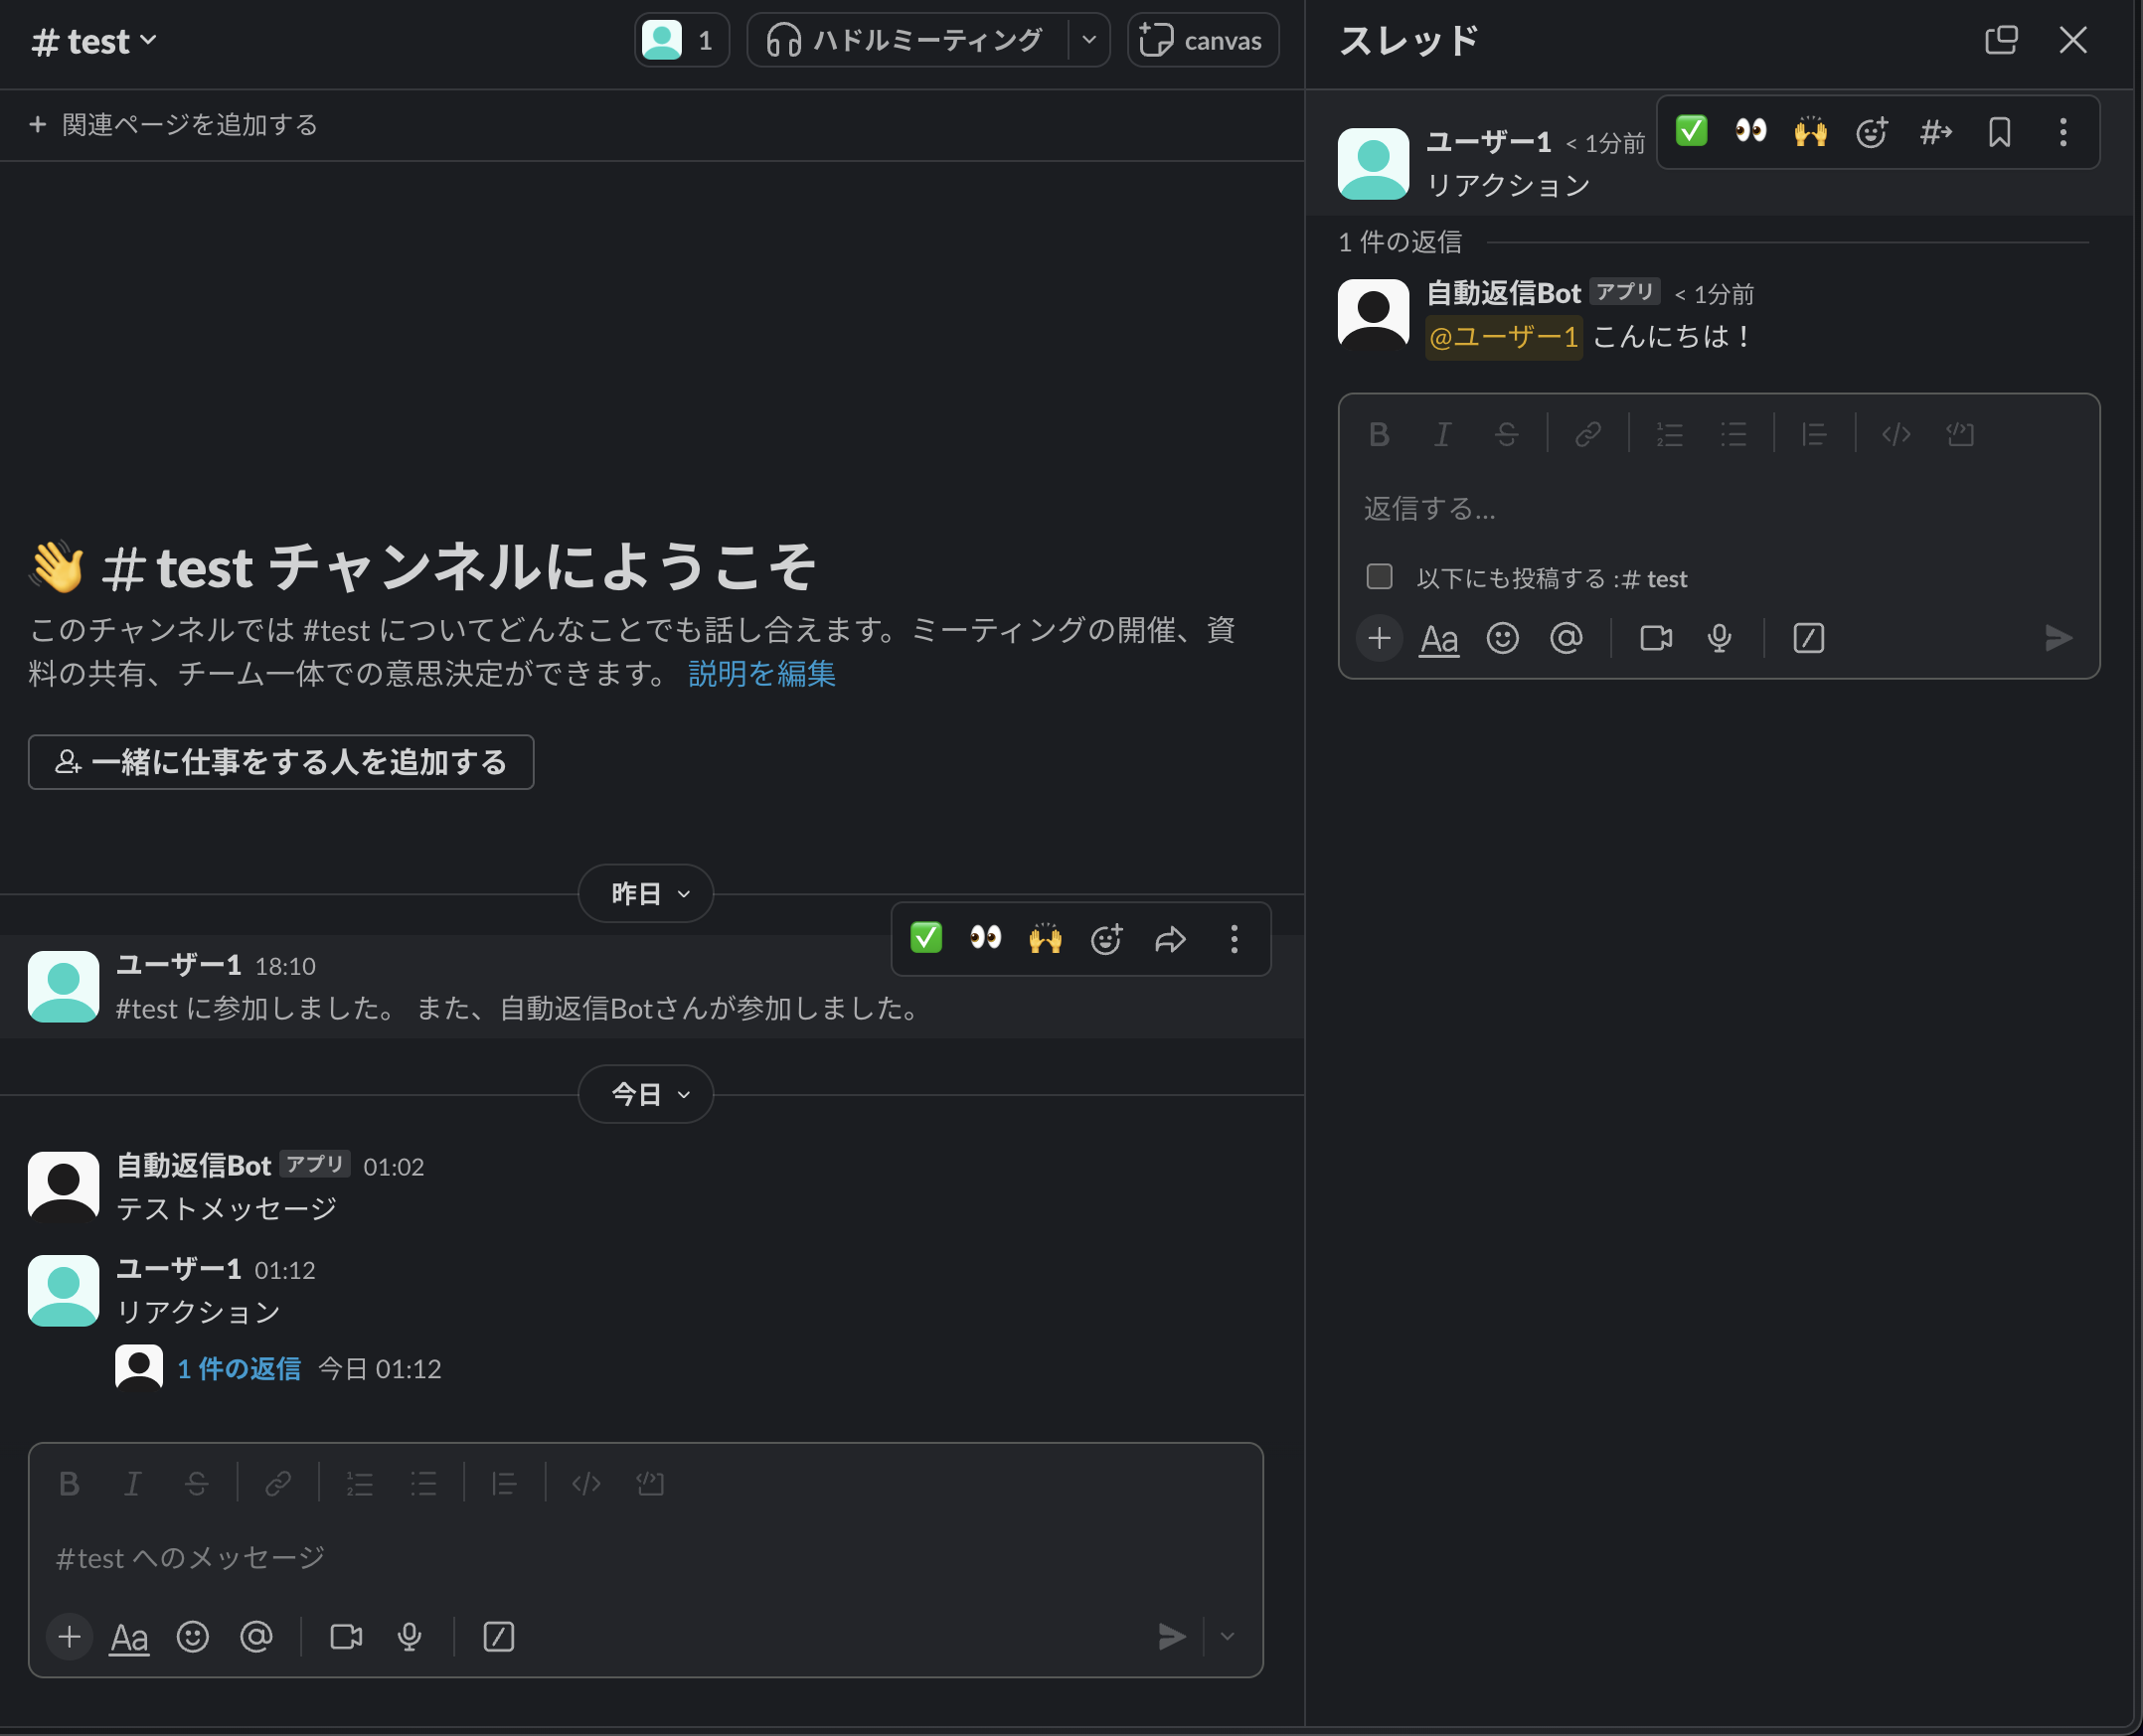Open the 1件の返信 thread reply link
2143x1736 pixels.
point(238,1368)
